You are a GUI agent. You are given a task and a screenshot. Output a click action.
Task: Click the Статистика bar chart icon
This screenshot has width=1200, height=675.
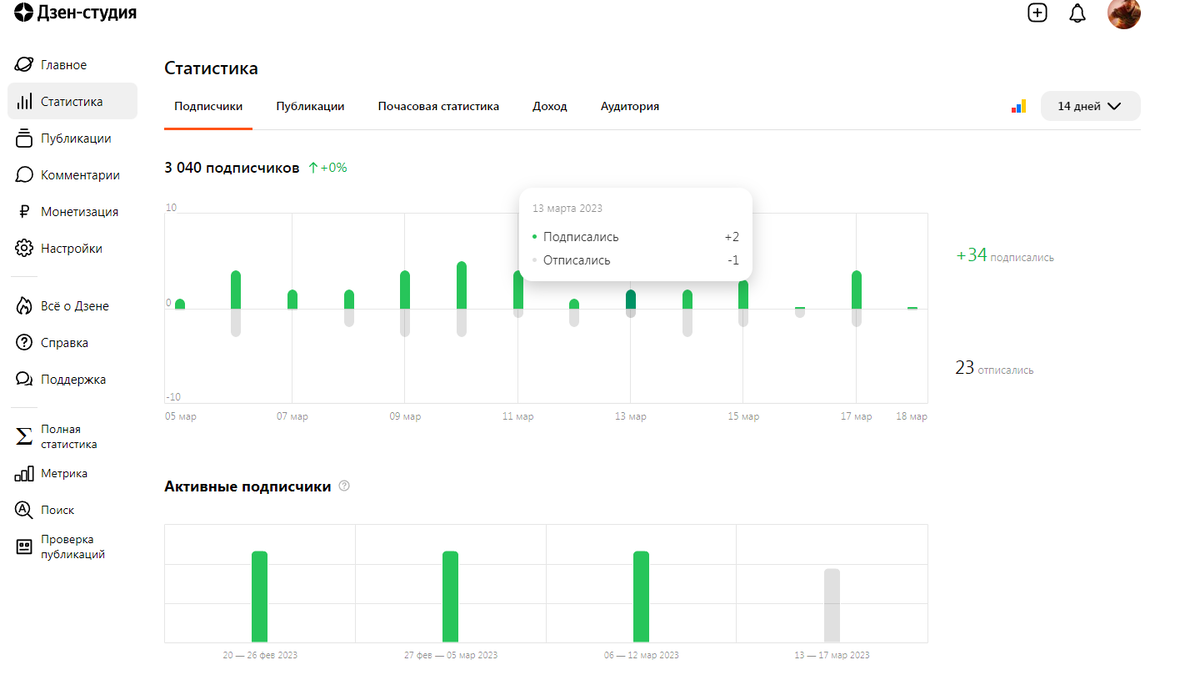(24, 102)
